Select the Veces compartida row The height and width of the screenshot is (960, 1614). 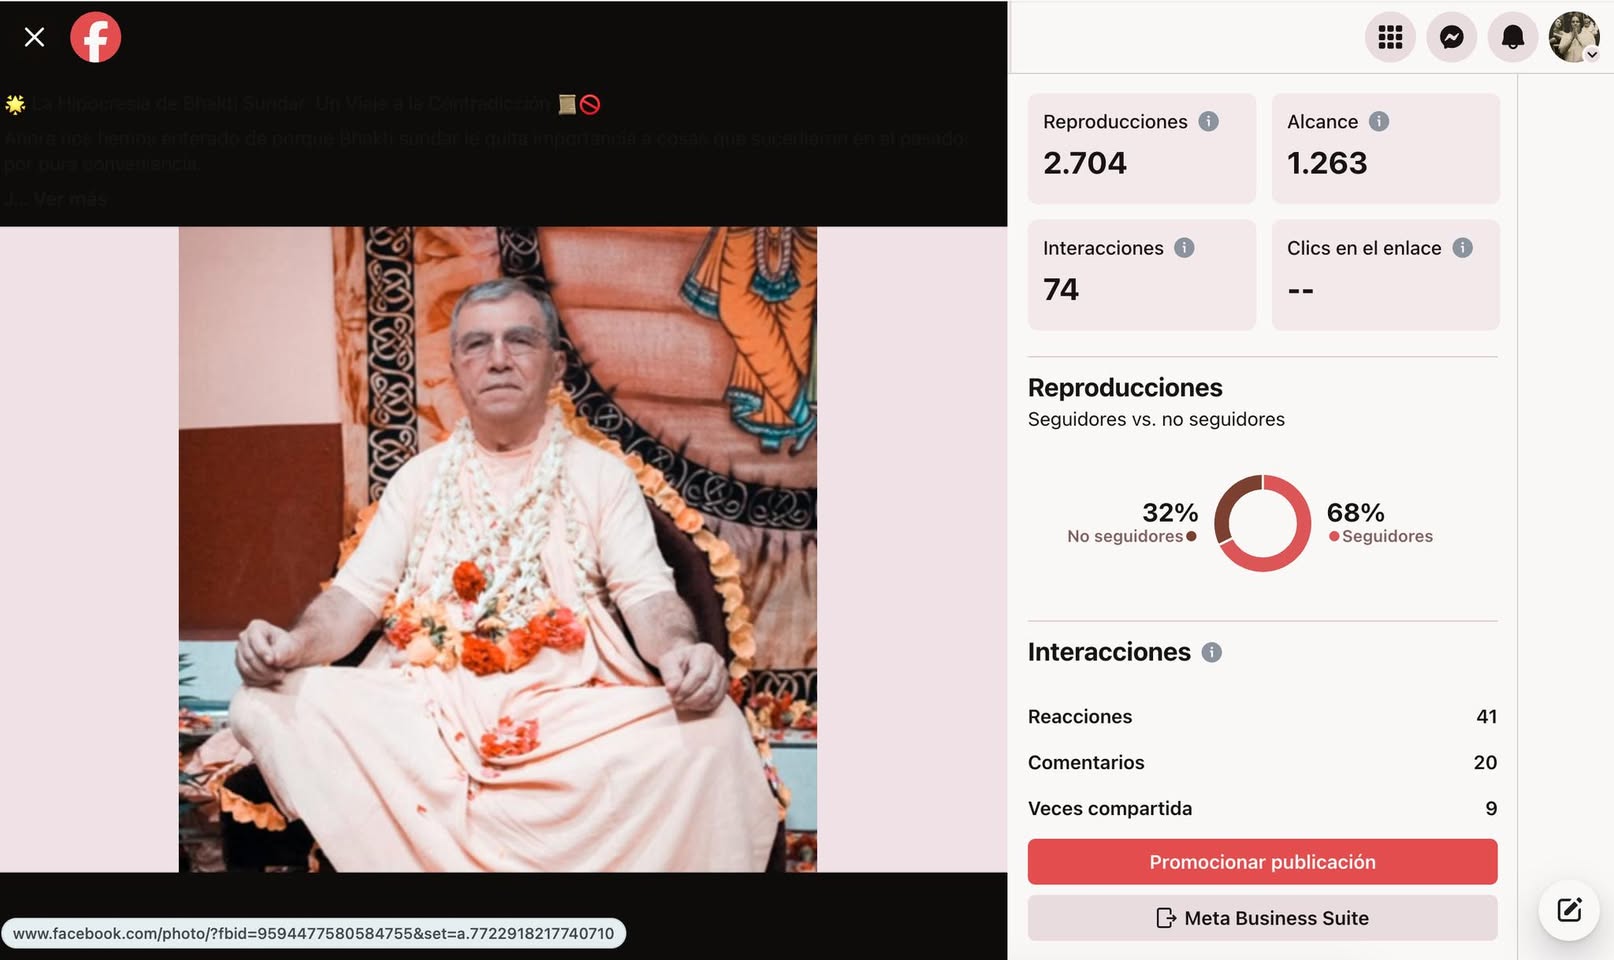(1262, 808)
